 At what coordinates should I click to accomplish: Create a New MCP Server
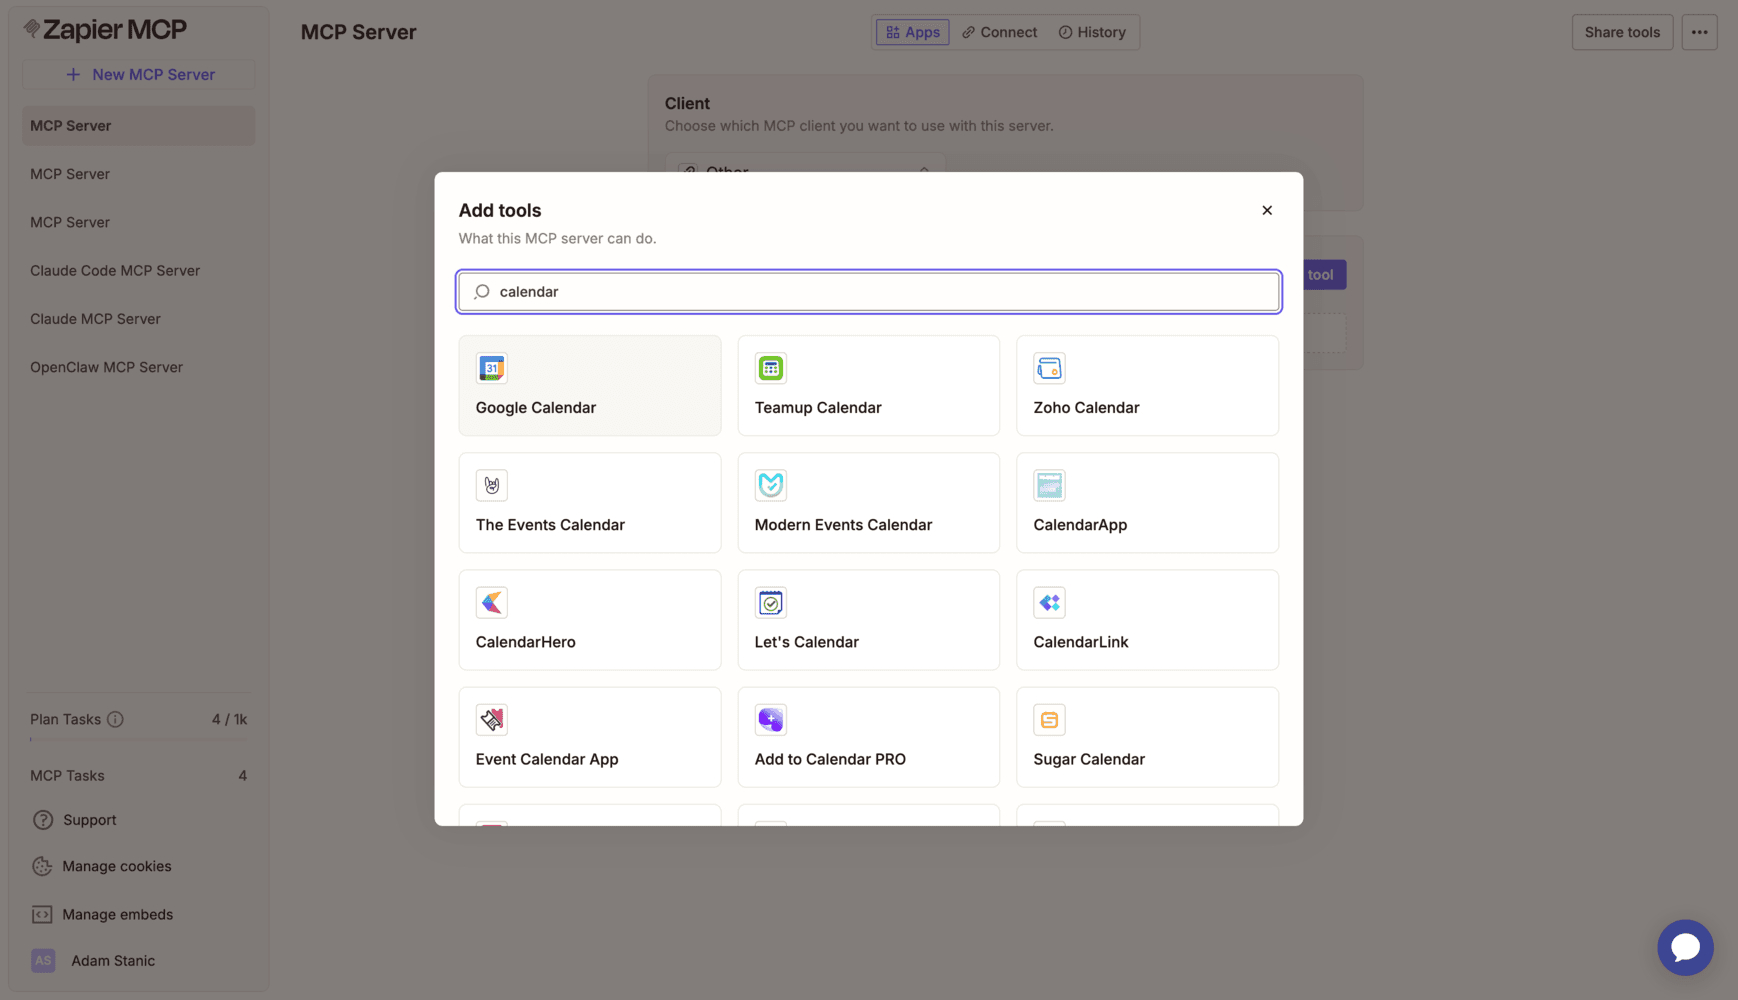point(139,74)
